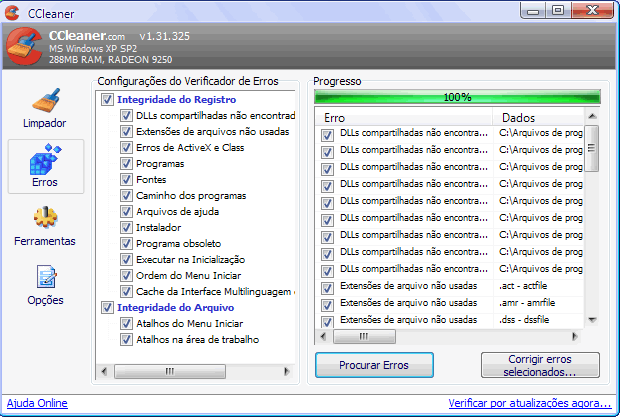The width and height of the screenshot is (622, 417).
Task: Click results list scroll up arrow
Action: coord(592,116)
